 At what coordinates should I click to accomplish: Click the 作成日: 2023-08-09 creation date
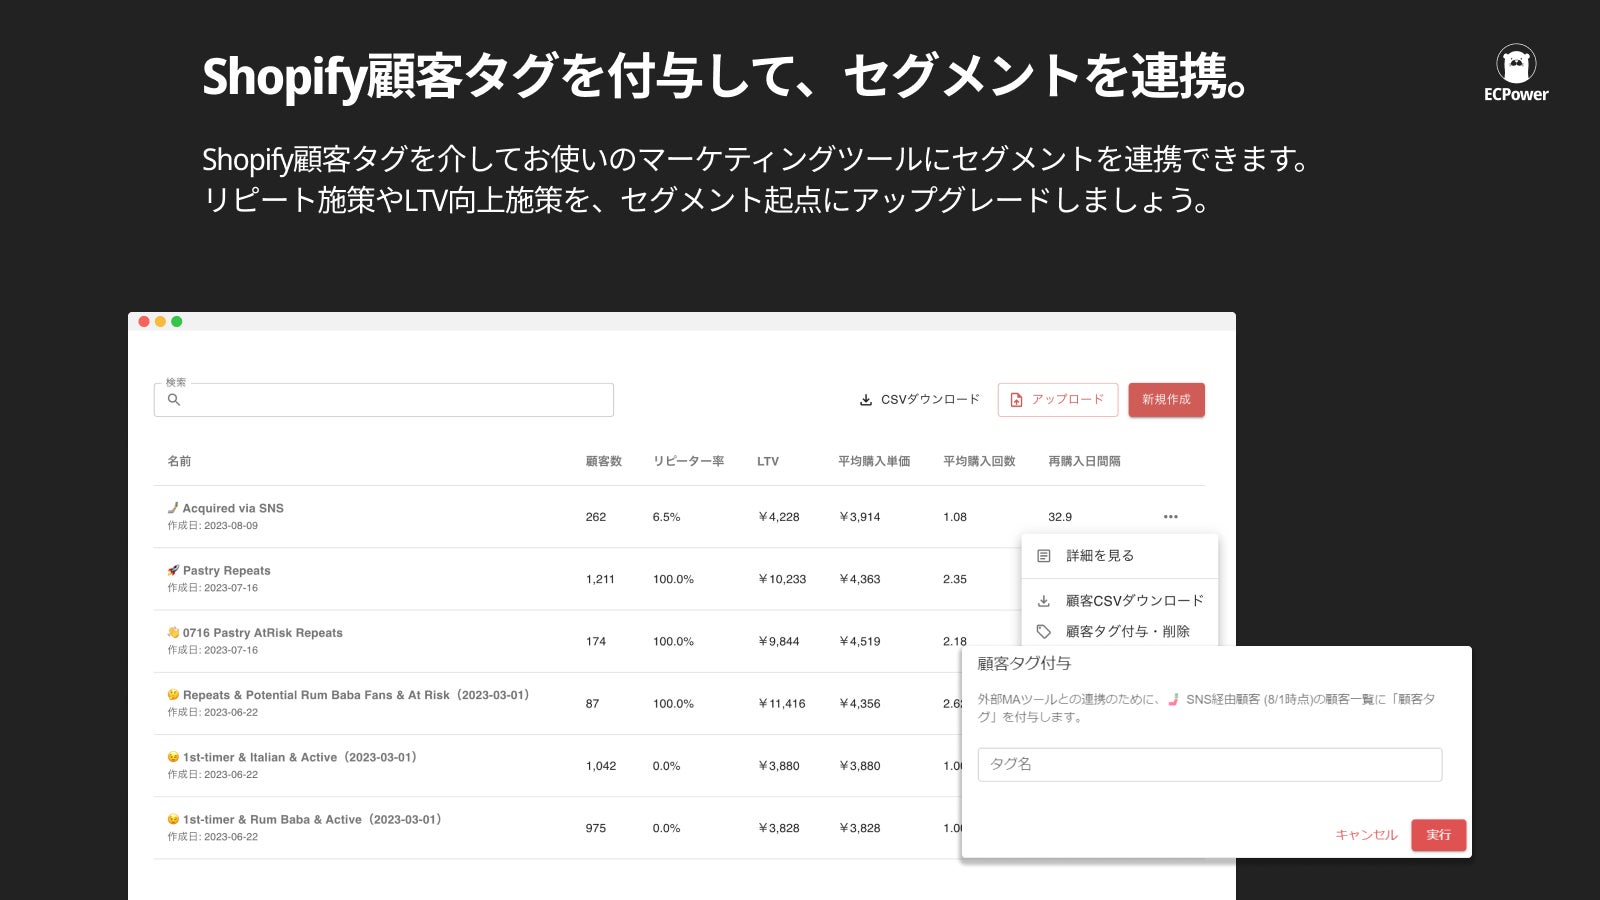coord(212,526)
